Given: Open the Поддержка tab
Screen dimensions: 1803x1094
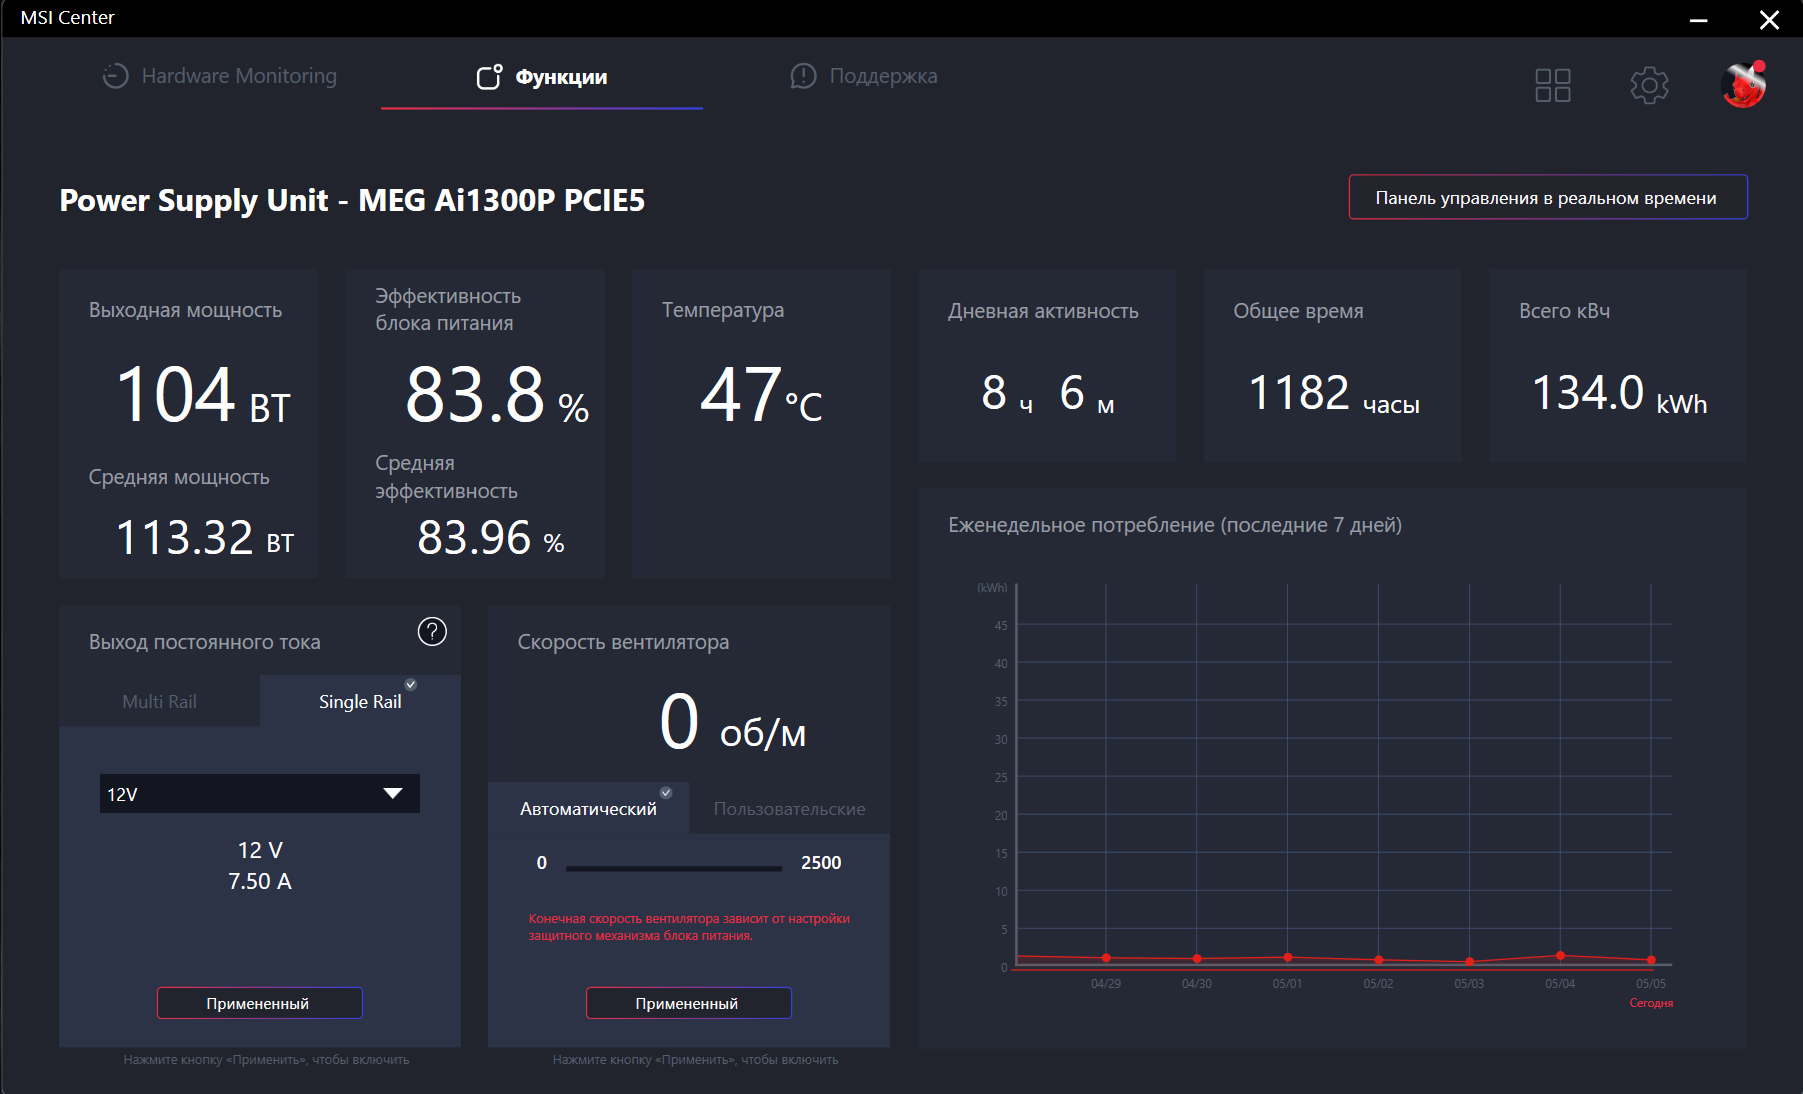Looking at the screenshot, I should 864,76.
